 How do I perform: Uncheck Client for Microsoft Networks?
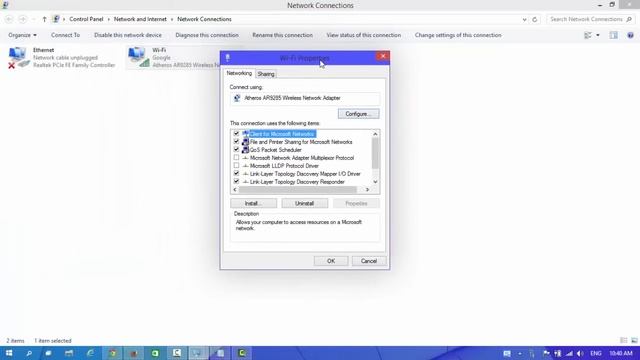point(236,134)
